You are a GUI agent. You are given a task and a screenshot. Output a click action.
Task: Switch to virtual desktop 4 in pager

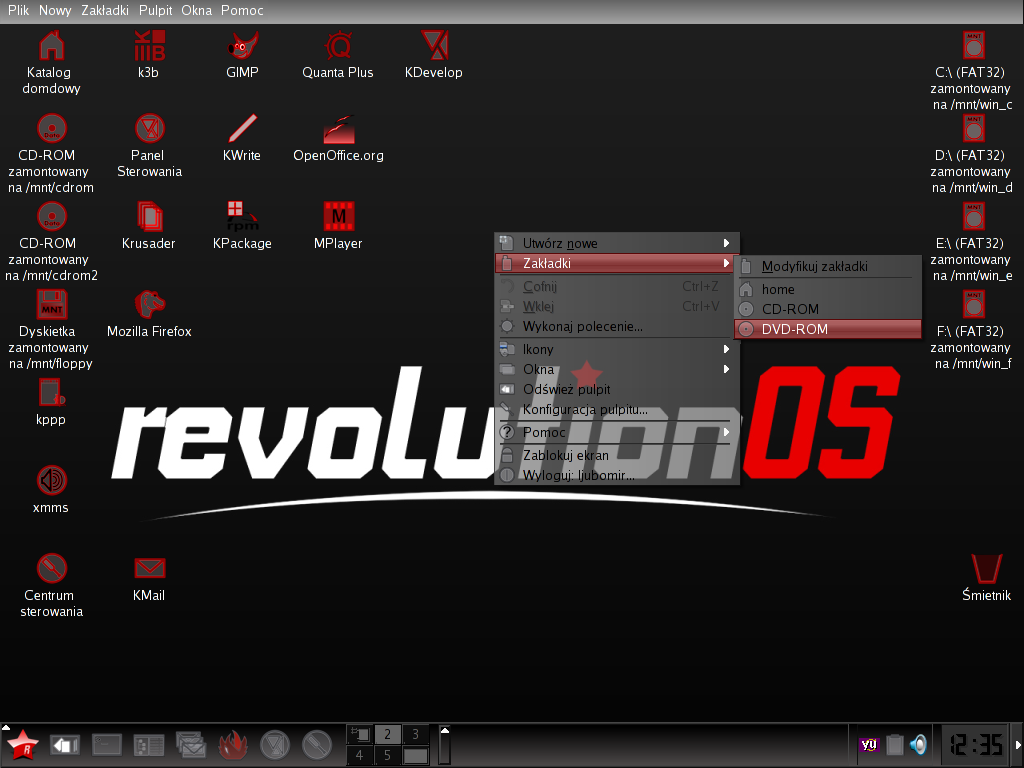click(360, 756)
